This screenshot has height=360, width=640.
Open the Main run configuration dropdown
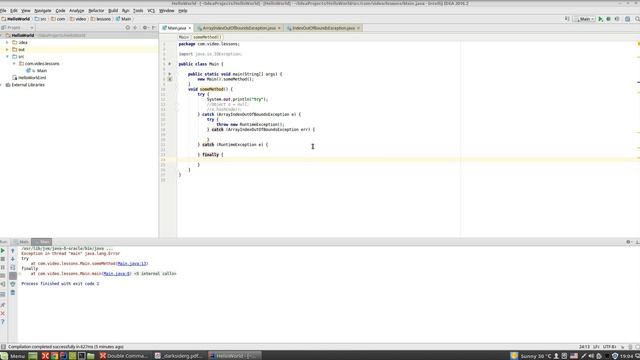point(584,19)
